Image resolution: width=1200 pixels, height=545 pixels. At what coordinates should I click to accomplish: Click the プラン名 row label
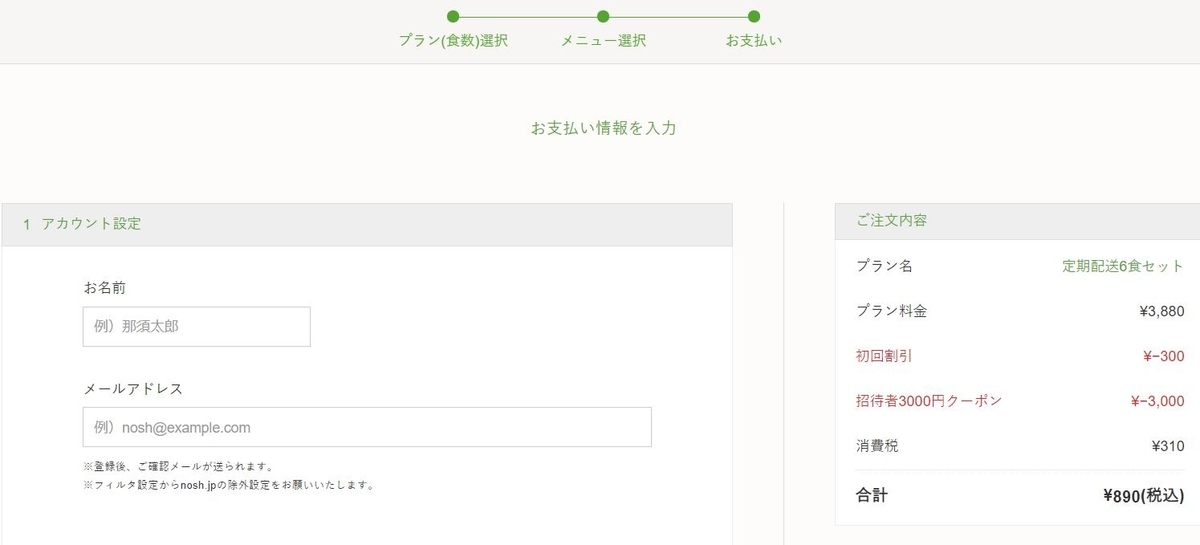click(884, 266)
